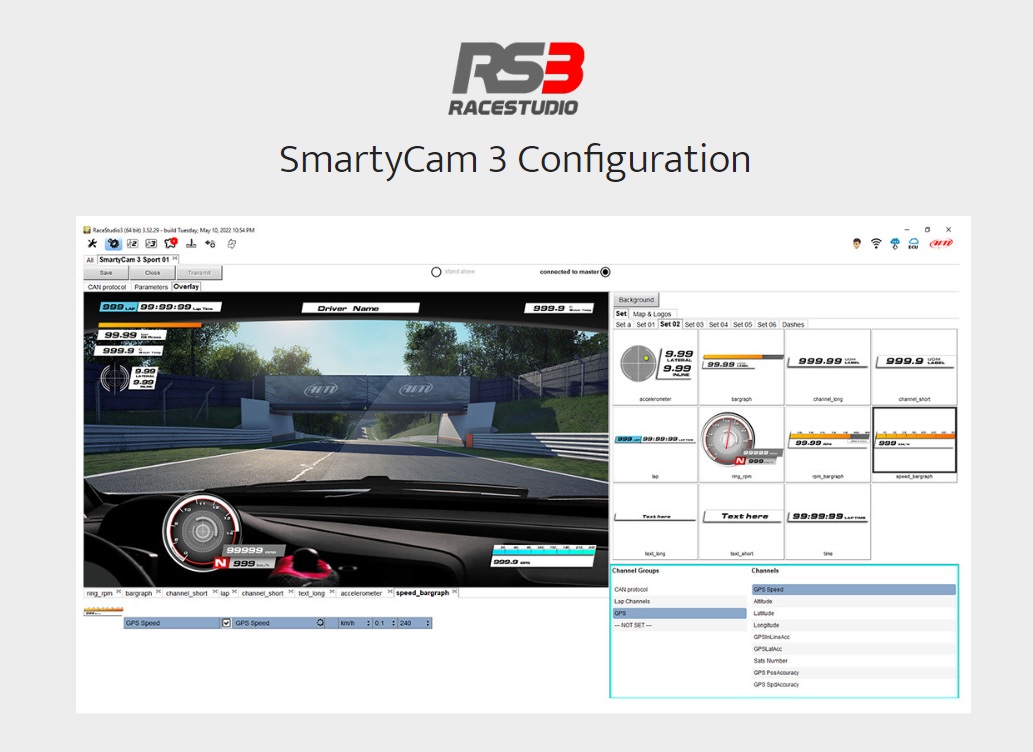Open the Analysis 2 toolbar icon
The image size is (1033, 752).
[132, 244]
